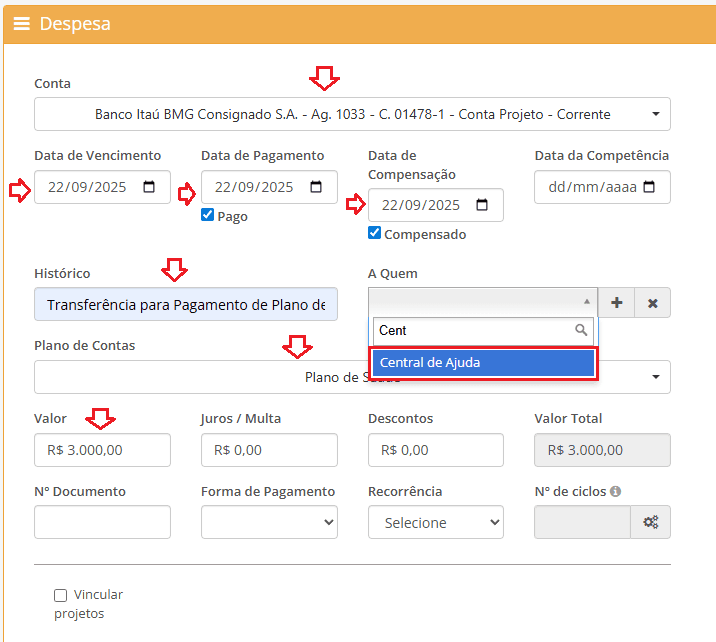This screenshot has width=716, height=642.
Task: Click the Nº Documento input field
Action: (x=102, y=522)
